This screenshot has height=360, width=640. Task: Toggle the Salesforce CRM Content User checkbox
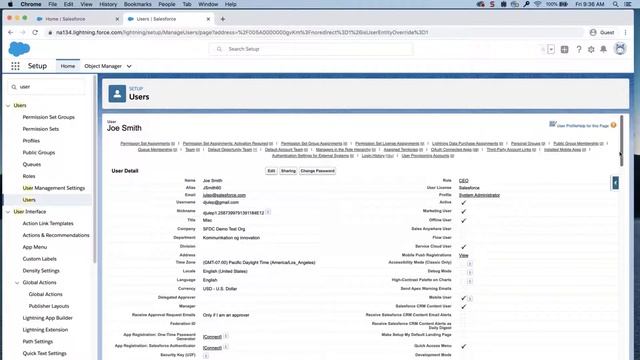[x=464, y=307]
